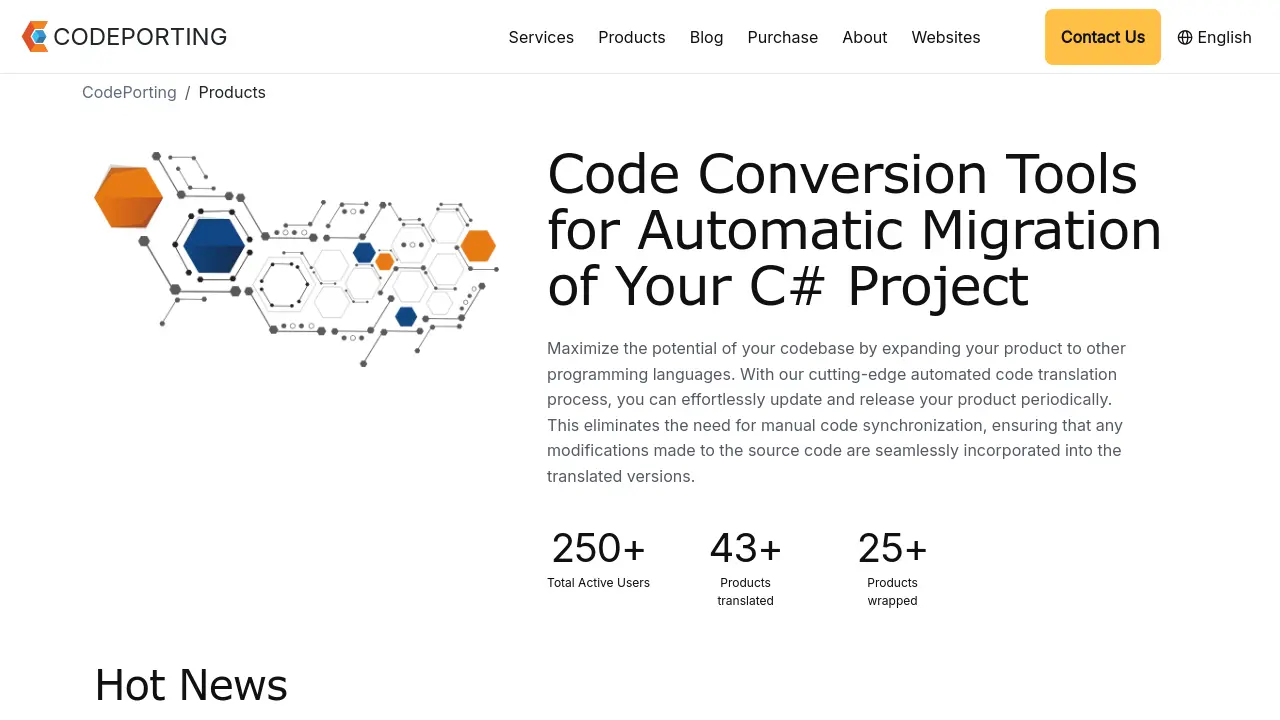Click the Maximize the potential description paragraph
Image resolution: width=1280 pixels, height=720 pixels.
tap(836, 412)
